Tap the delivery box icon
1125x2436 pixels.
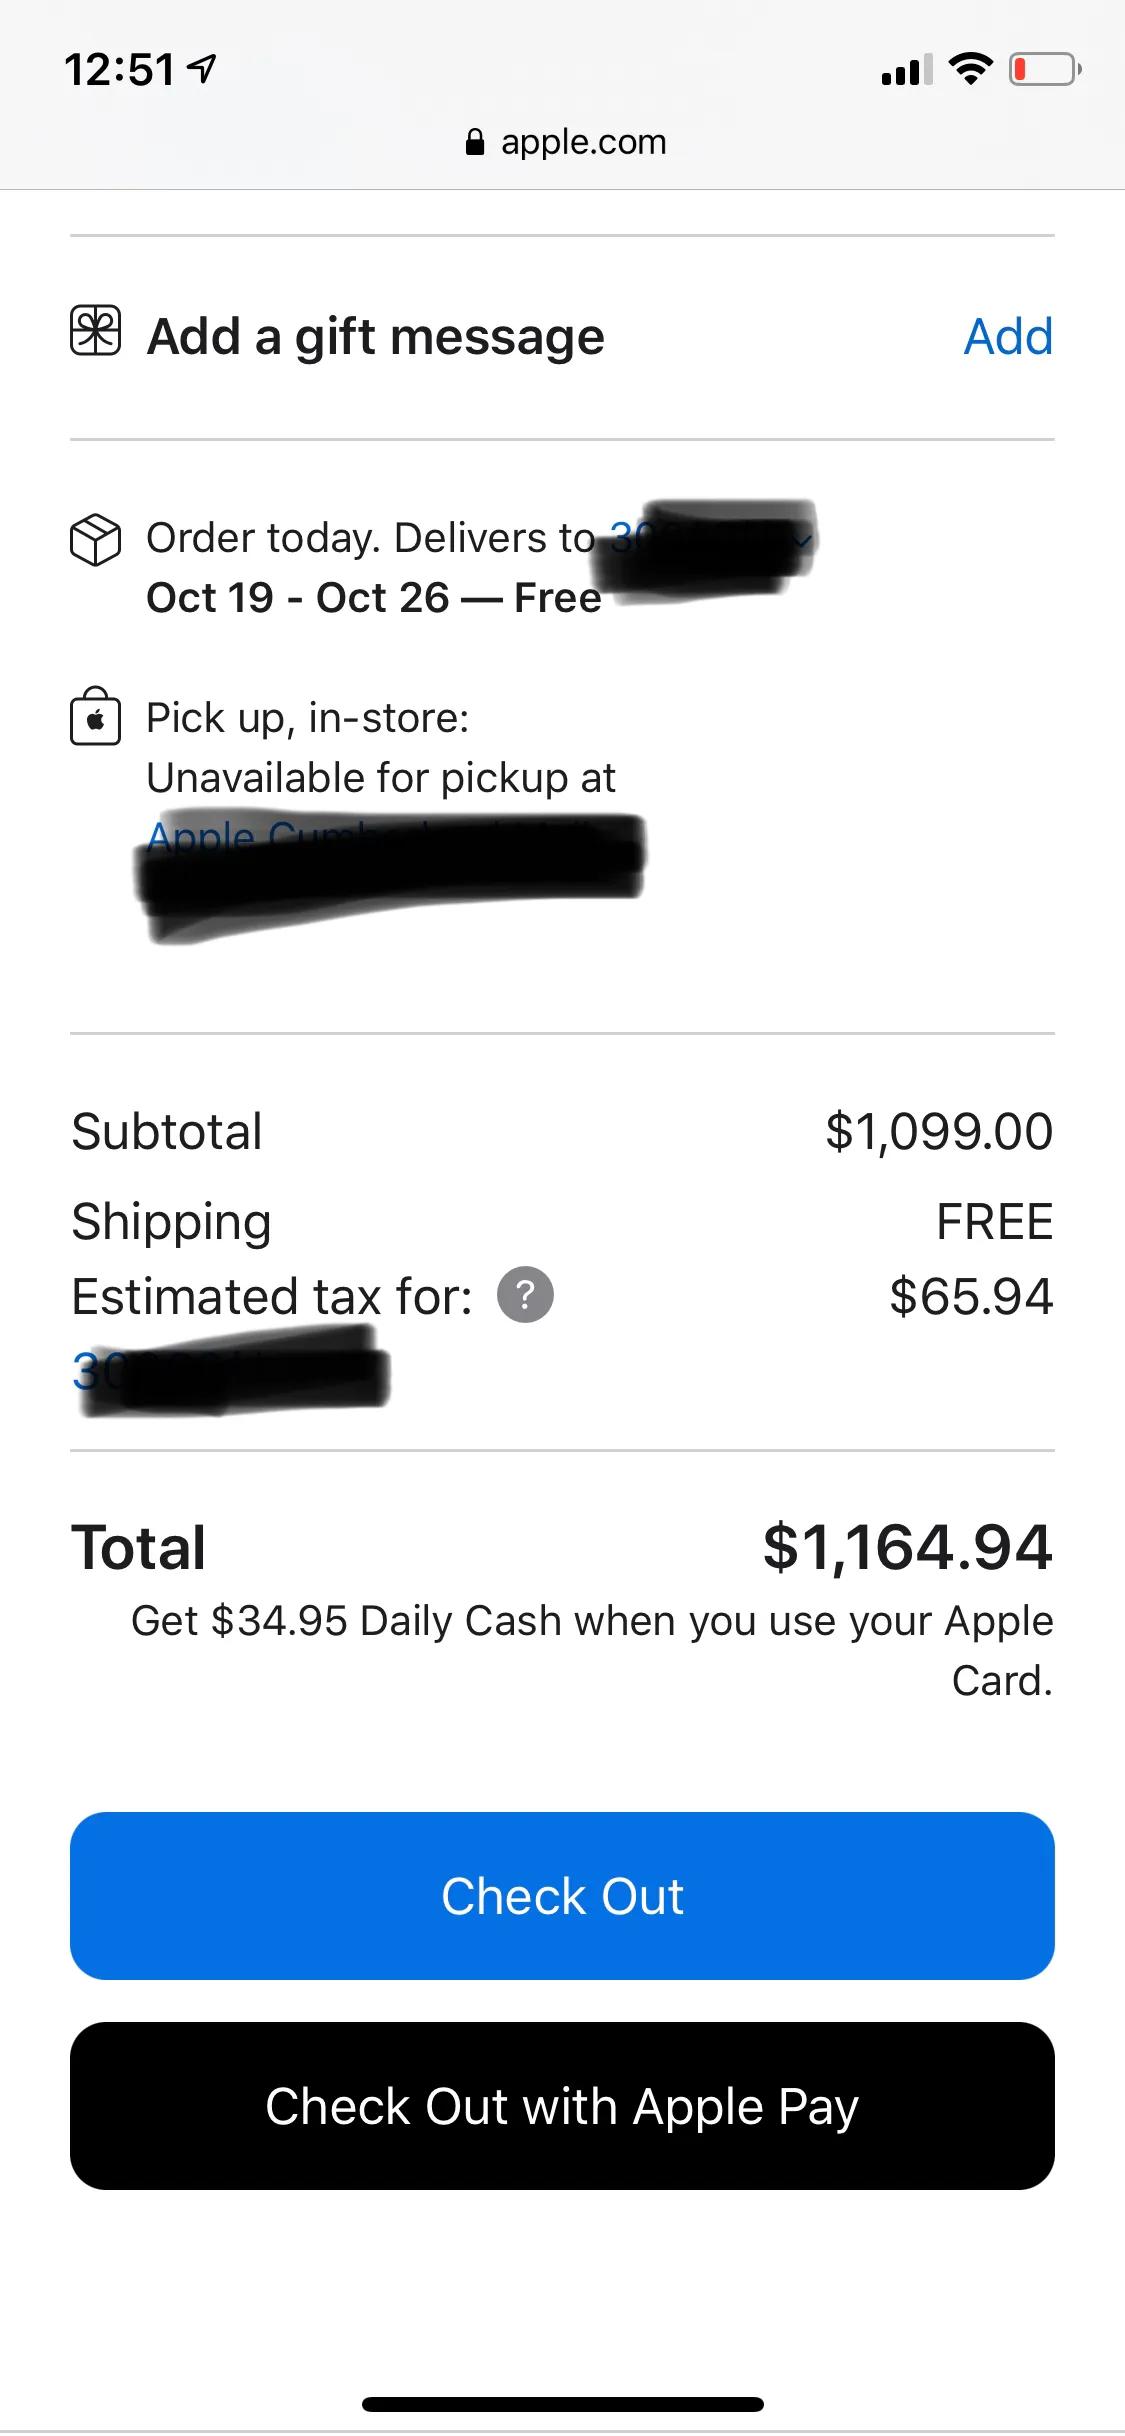point(95,540)
